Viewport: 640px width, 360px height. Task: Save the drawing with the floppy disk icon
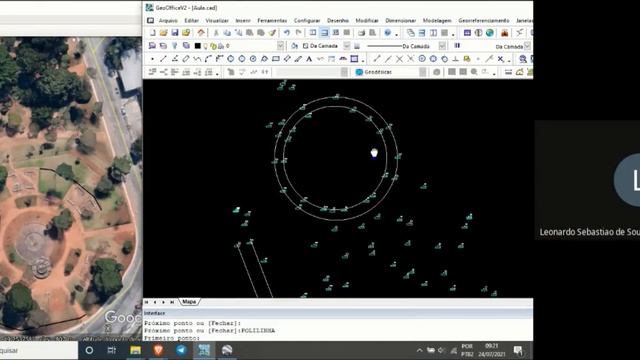pos(175,33)
